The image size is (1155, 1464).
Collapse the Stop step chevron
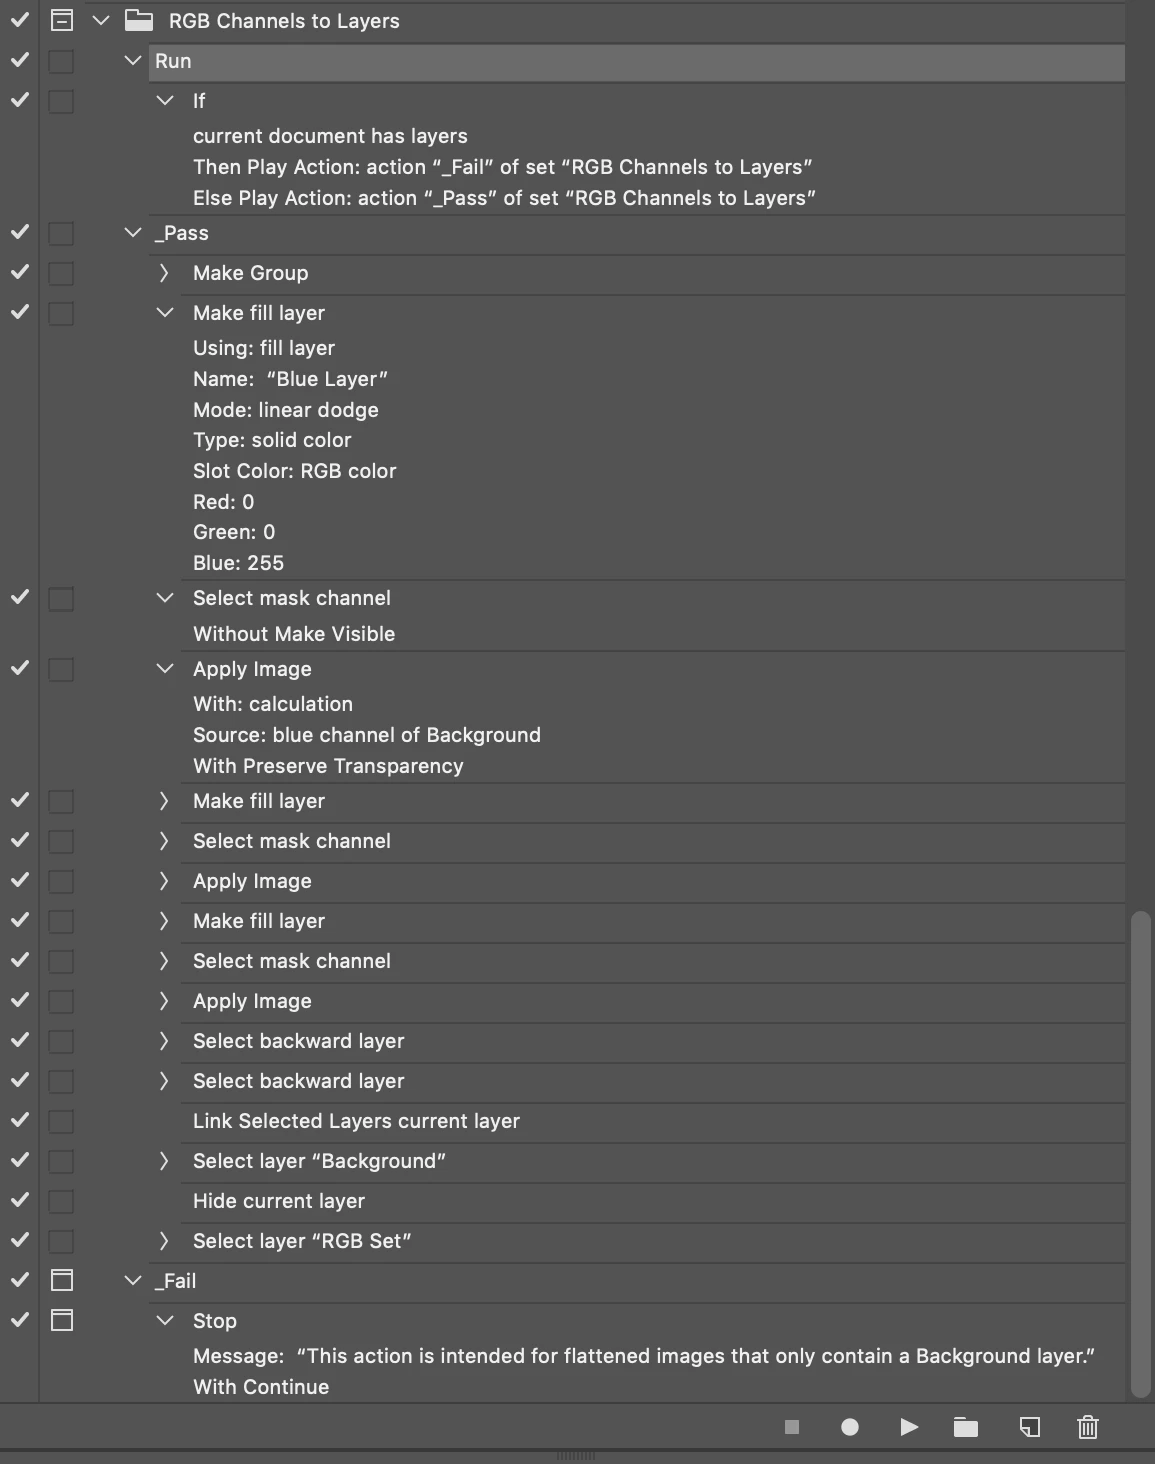coord(165,1320)
